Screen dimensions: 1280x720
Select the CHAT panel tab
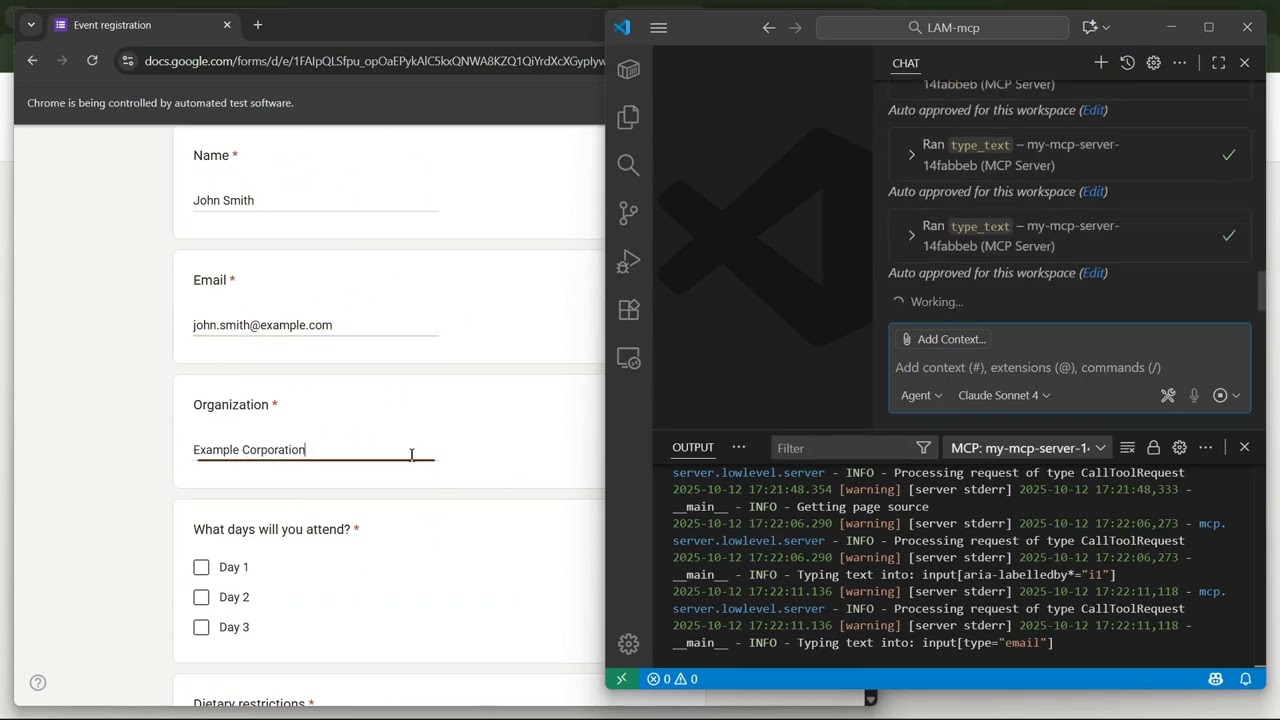(x=906, y=63)
